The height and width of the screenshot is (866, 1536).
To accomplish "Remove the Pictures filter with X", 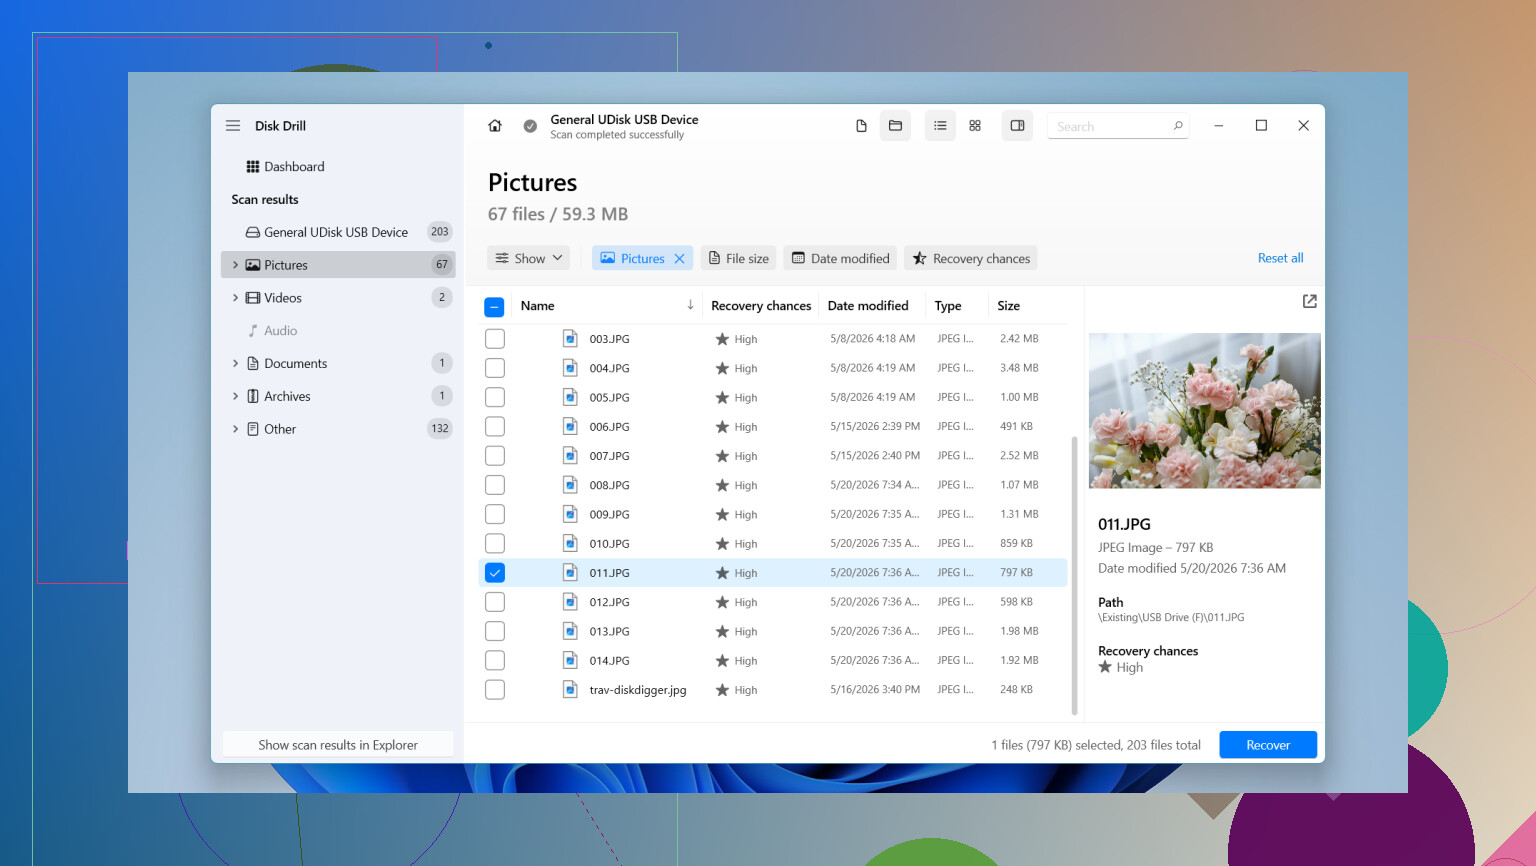I will click(x=680, y=258).
